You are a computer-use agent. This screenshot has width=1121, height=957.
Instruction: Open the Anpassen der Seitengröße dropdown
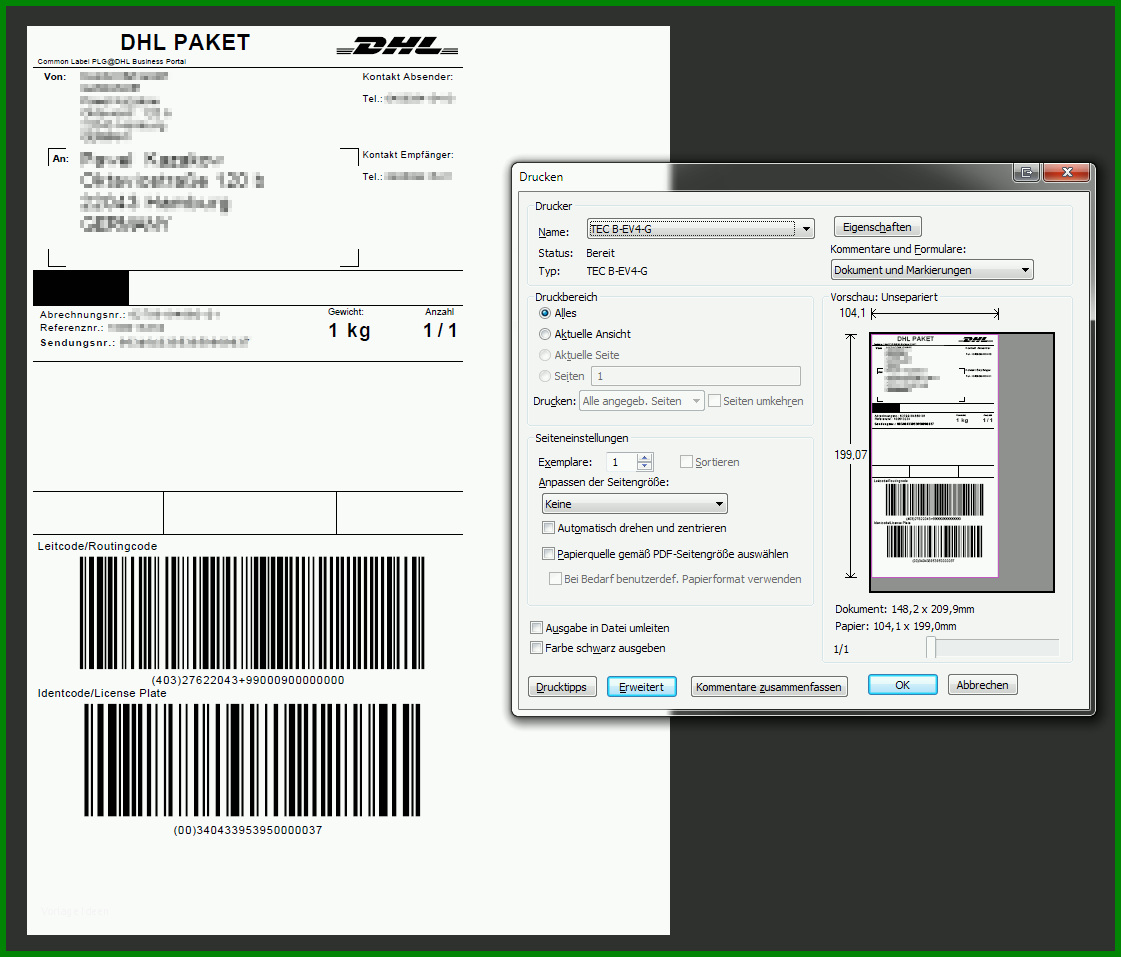coord(634,504)
